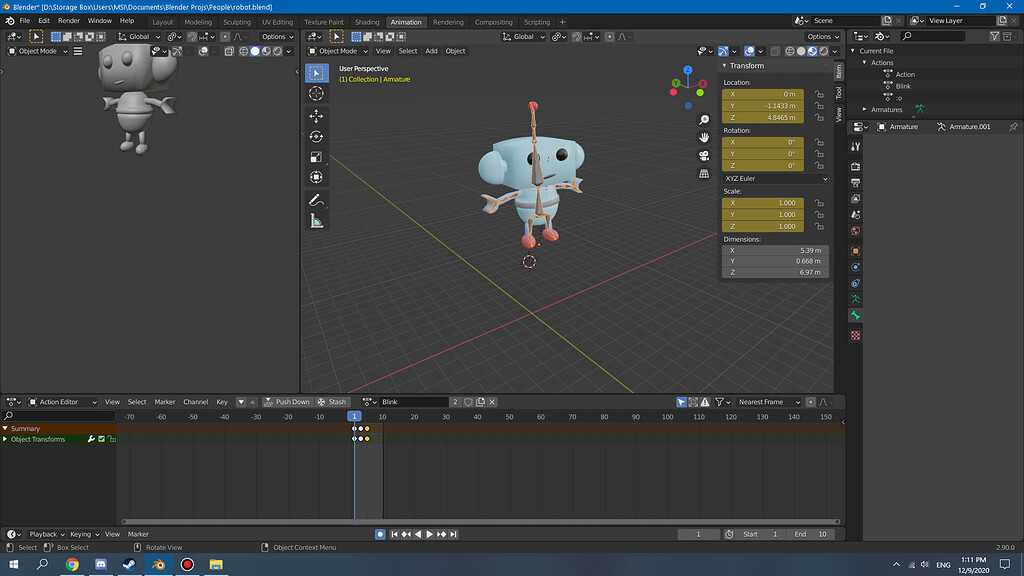Click the zoom view magnifier icon
Image resolution: width=1024 pixels, height=576 pixels.
tap(704, 120)
